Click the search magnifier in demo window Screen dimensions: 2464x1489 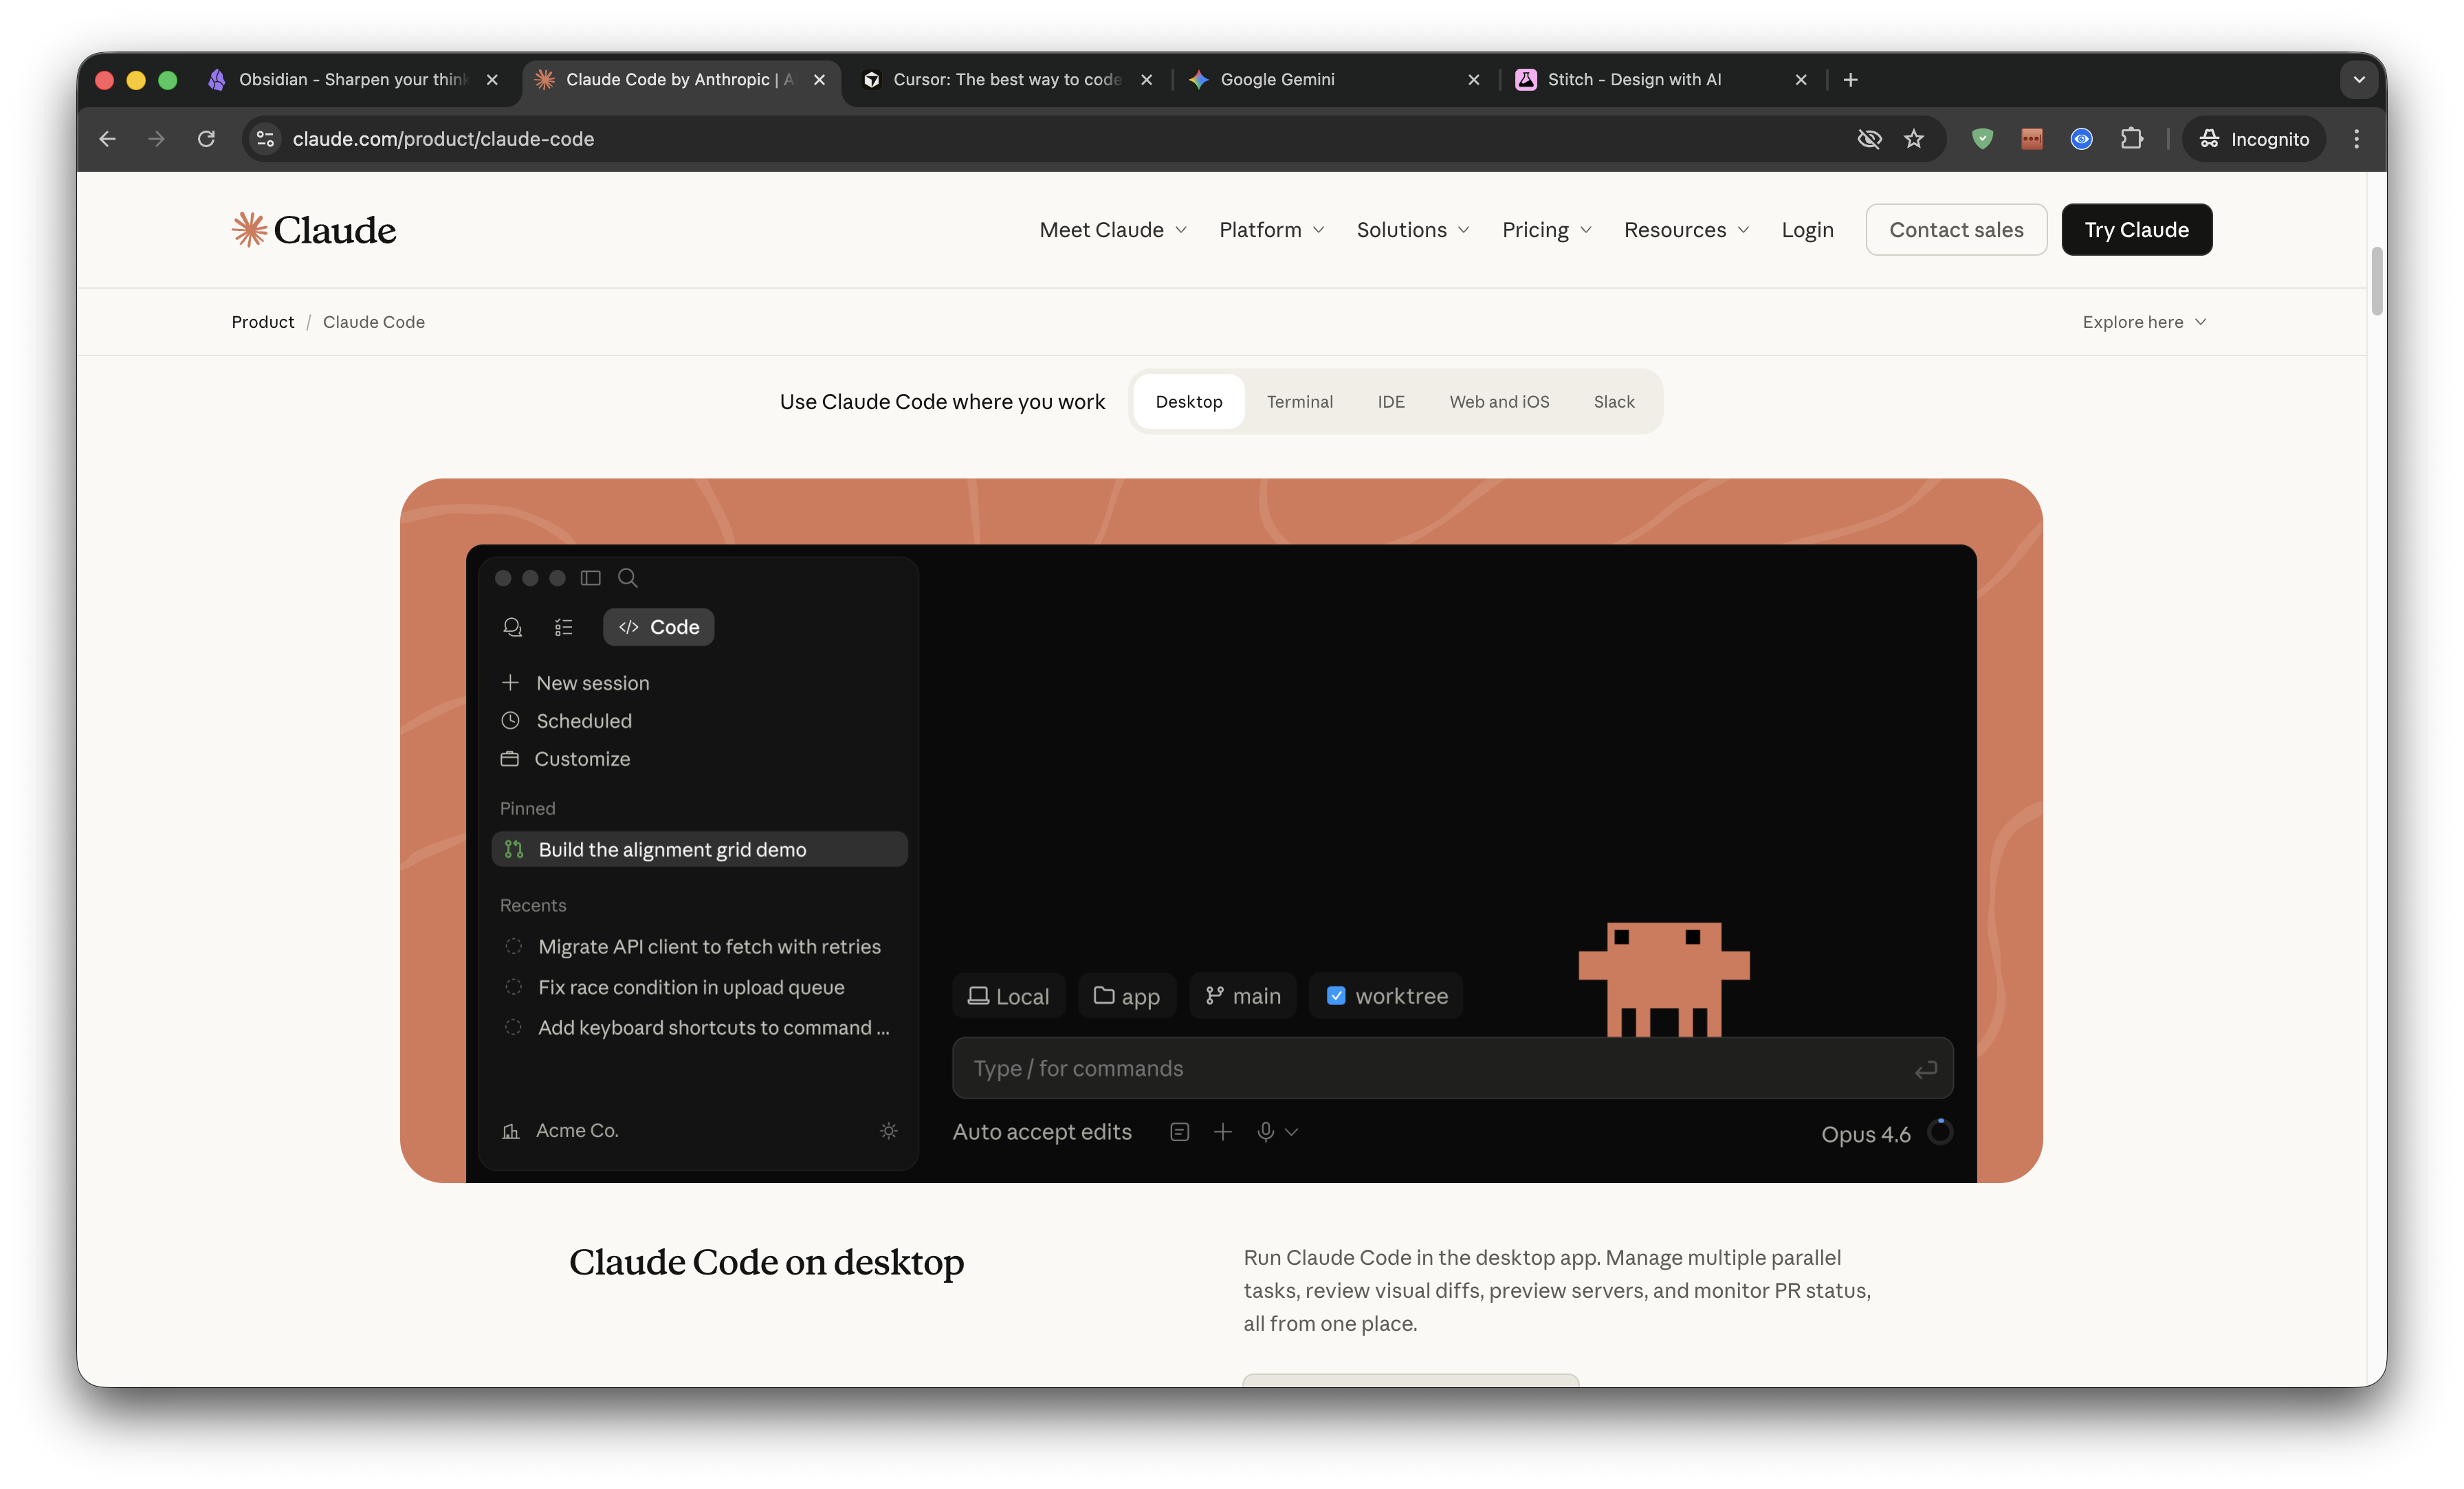pos(628,578)
